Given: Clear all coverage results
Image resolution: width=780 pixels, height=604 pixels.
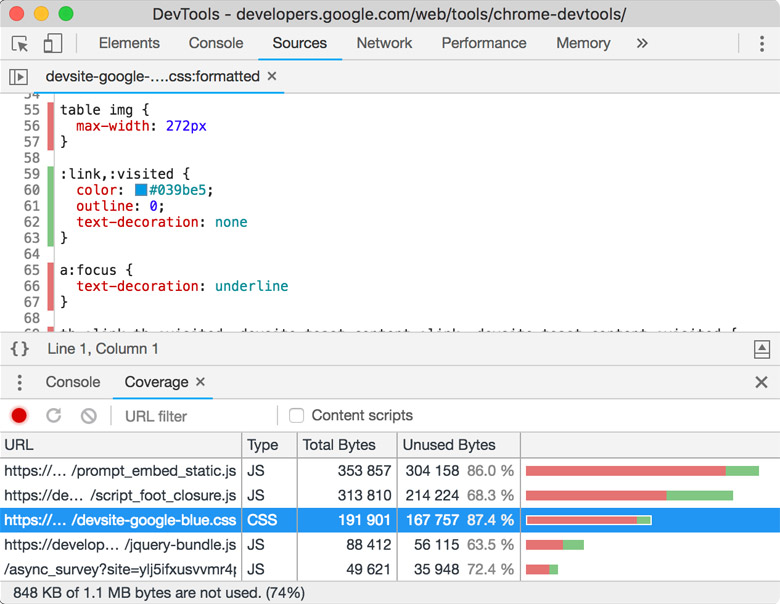Looking at the screenshot, I should (x=88, y=416).
